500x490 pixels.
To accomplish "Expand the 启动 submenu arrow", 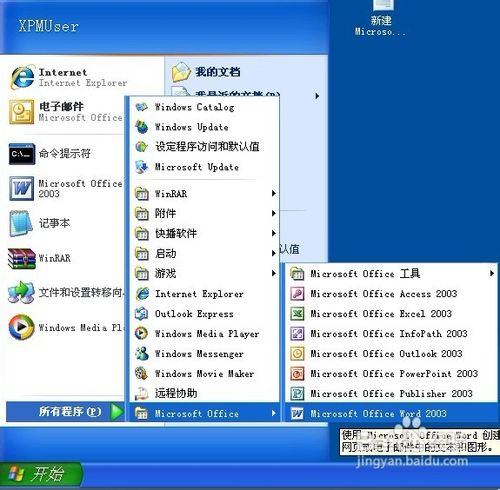I will tap(273, 253).
